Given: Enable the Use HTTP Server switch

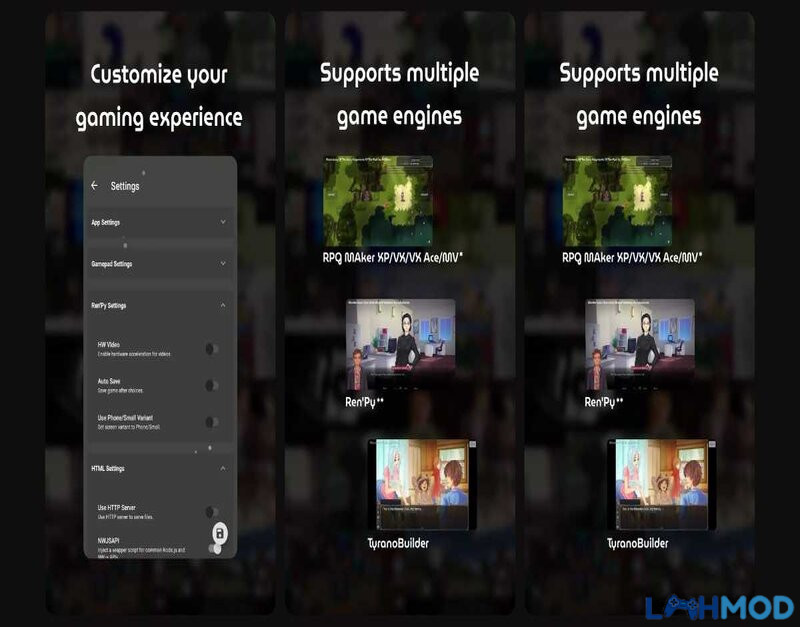Looking at the screenshot, I should pos(212,512).
